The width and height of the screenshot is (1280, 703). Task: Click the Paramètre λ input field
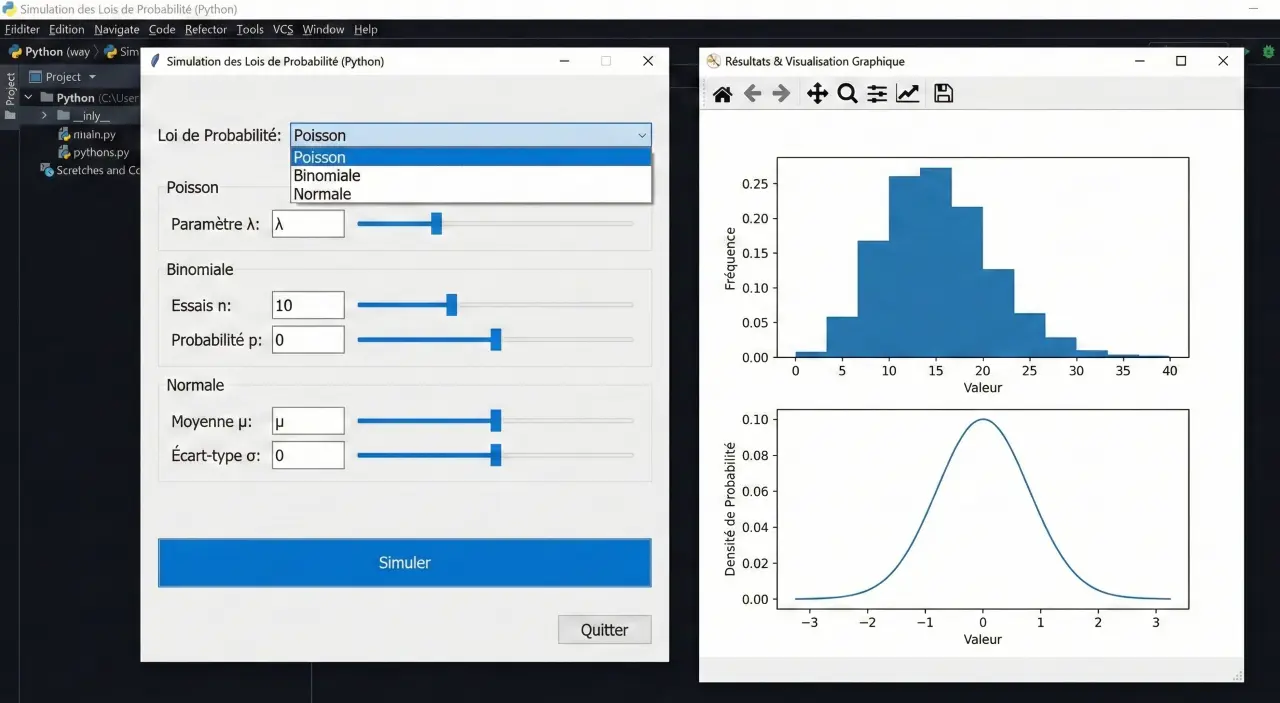click(x=307, y=223)
